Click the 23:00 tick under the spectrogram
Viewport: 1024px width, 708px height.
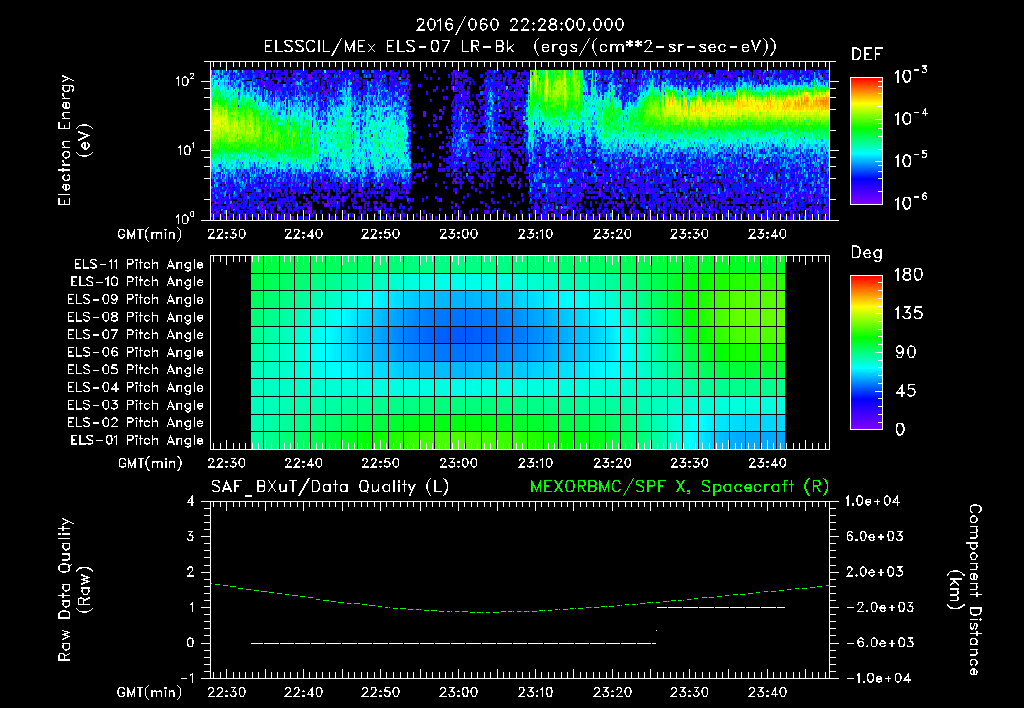coord(458,234)
